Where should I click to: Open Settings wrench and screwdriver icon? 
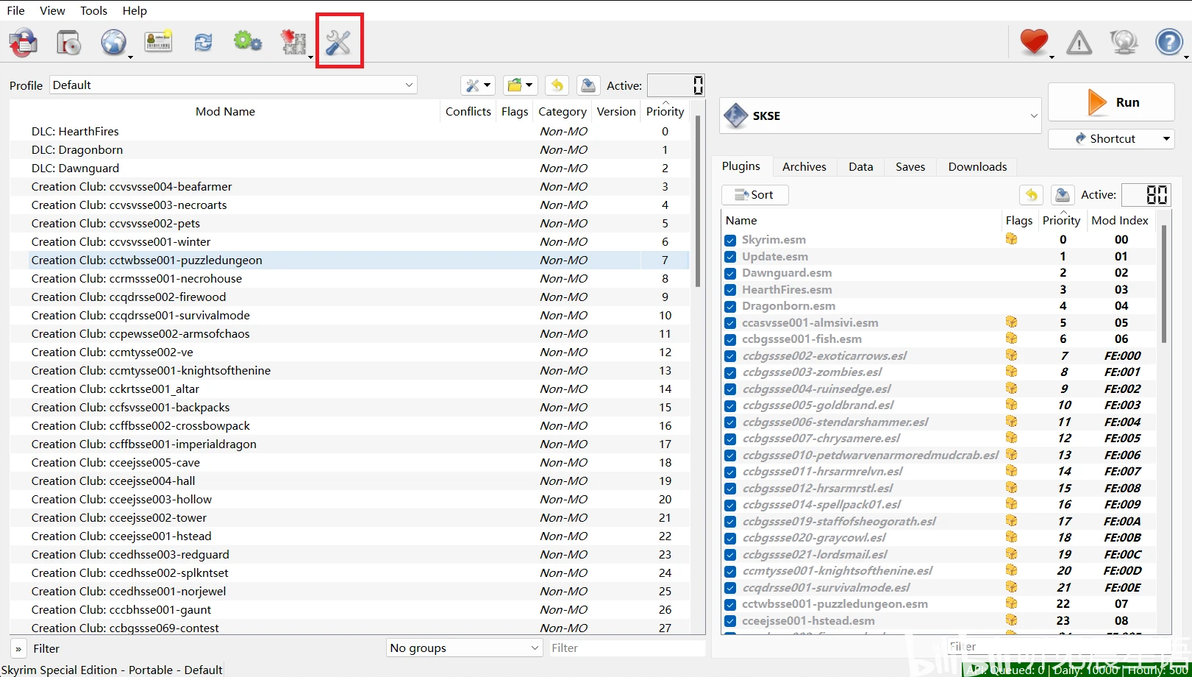pos(338,42)
